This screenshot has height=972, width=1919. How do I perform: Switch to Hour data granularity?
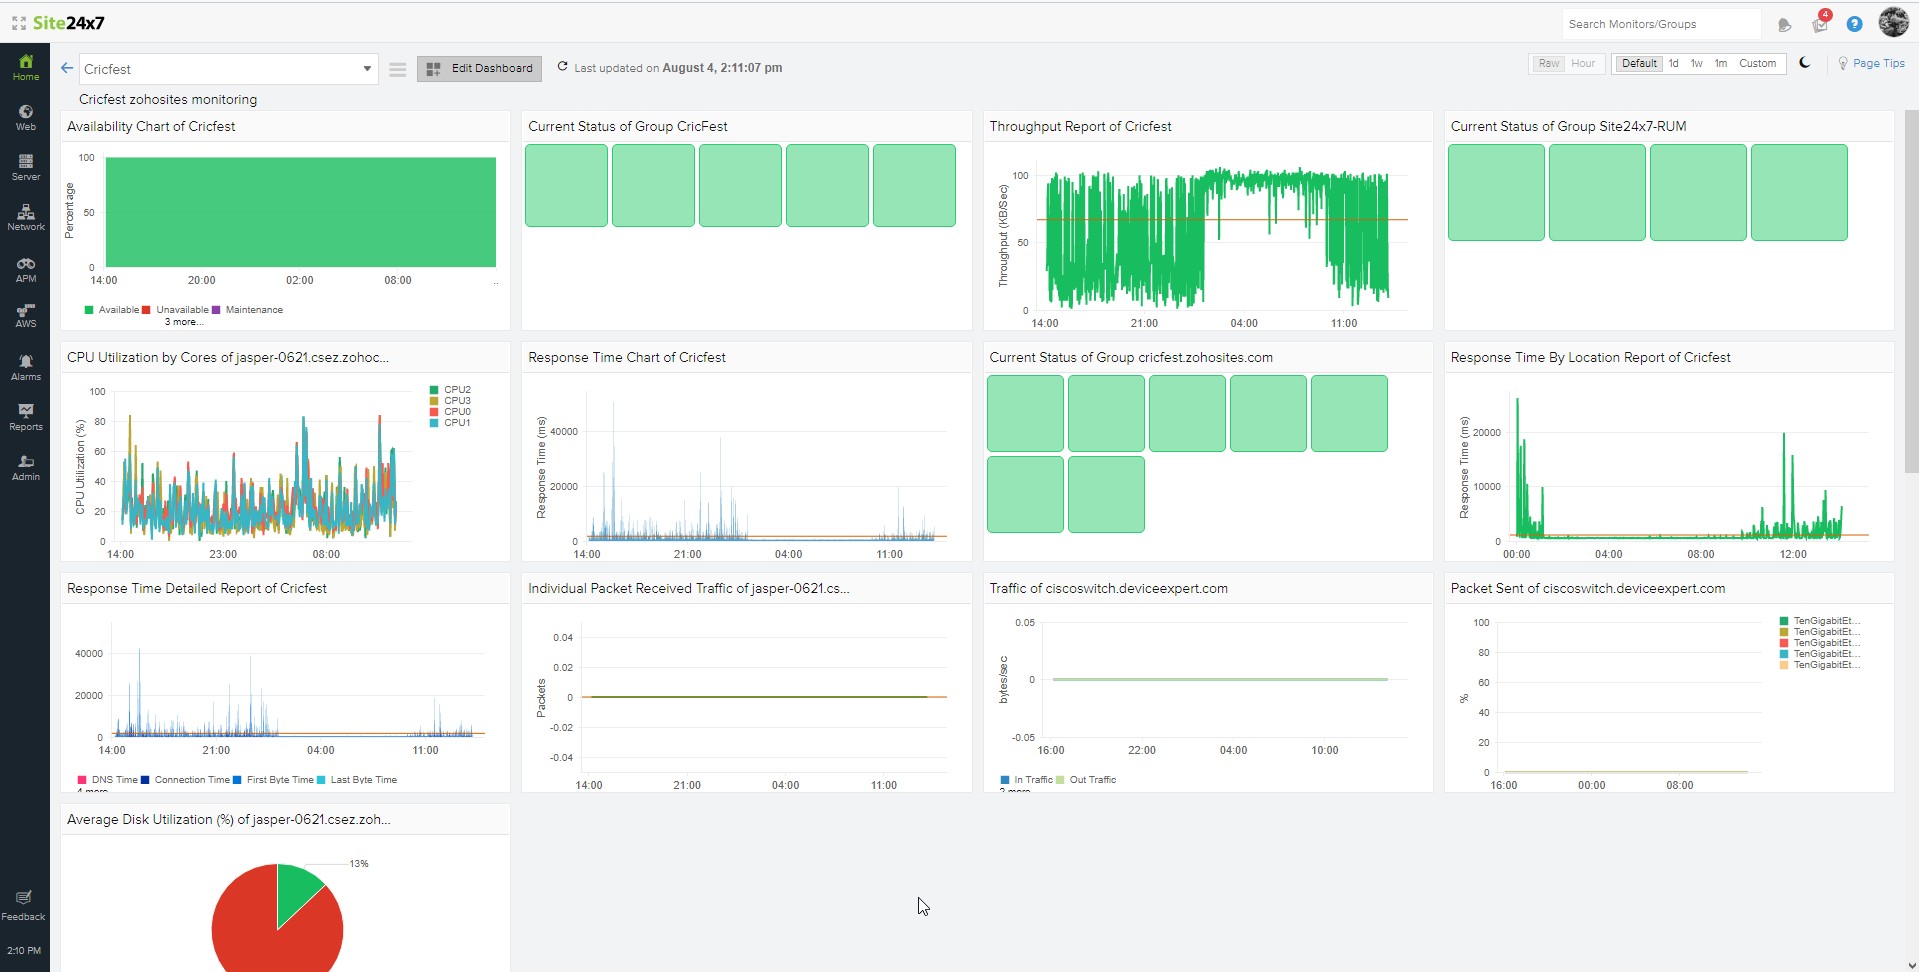tap(1583, 63)
